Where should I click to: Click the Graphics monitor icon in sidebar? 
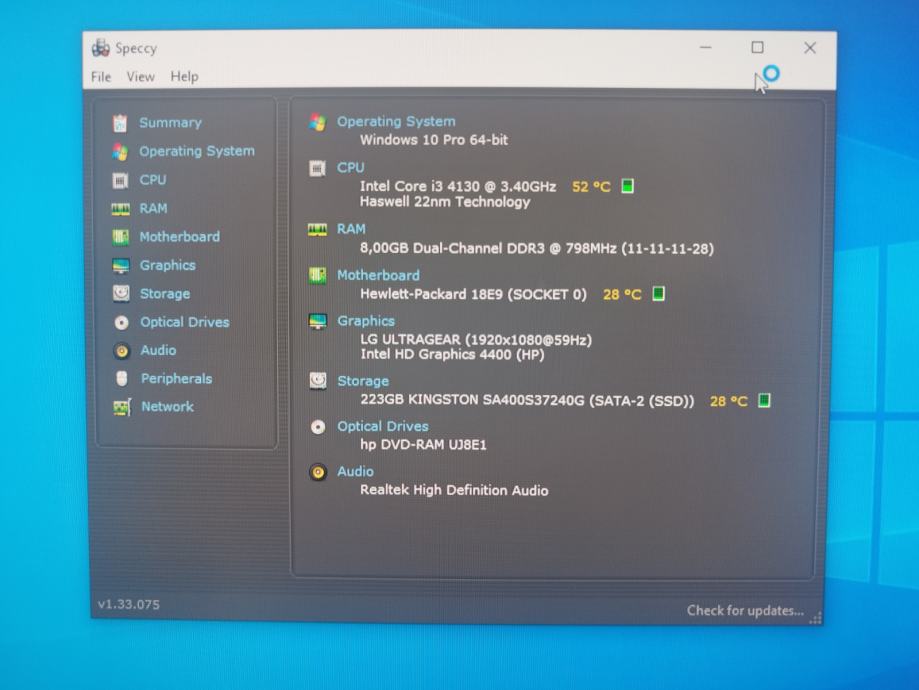[121, 266]
